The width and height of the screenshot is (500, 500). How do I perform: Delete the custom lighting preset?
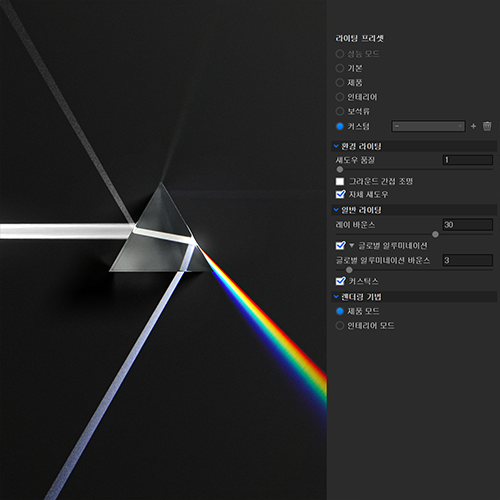[x=487, y=126]
